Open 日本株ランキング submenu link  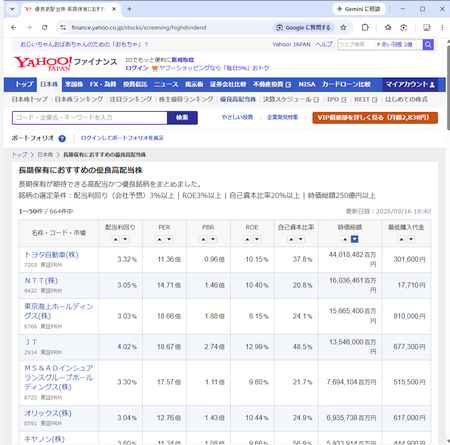click(79, 99)
